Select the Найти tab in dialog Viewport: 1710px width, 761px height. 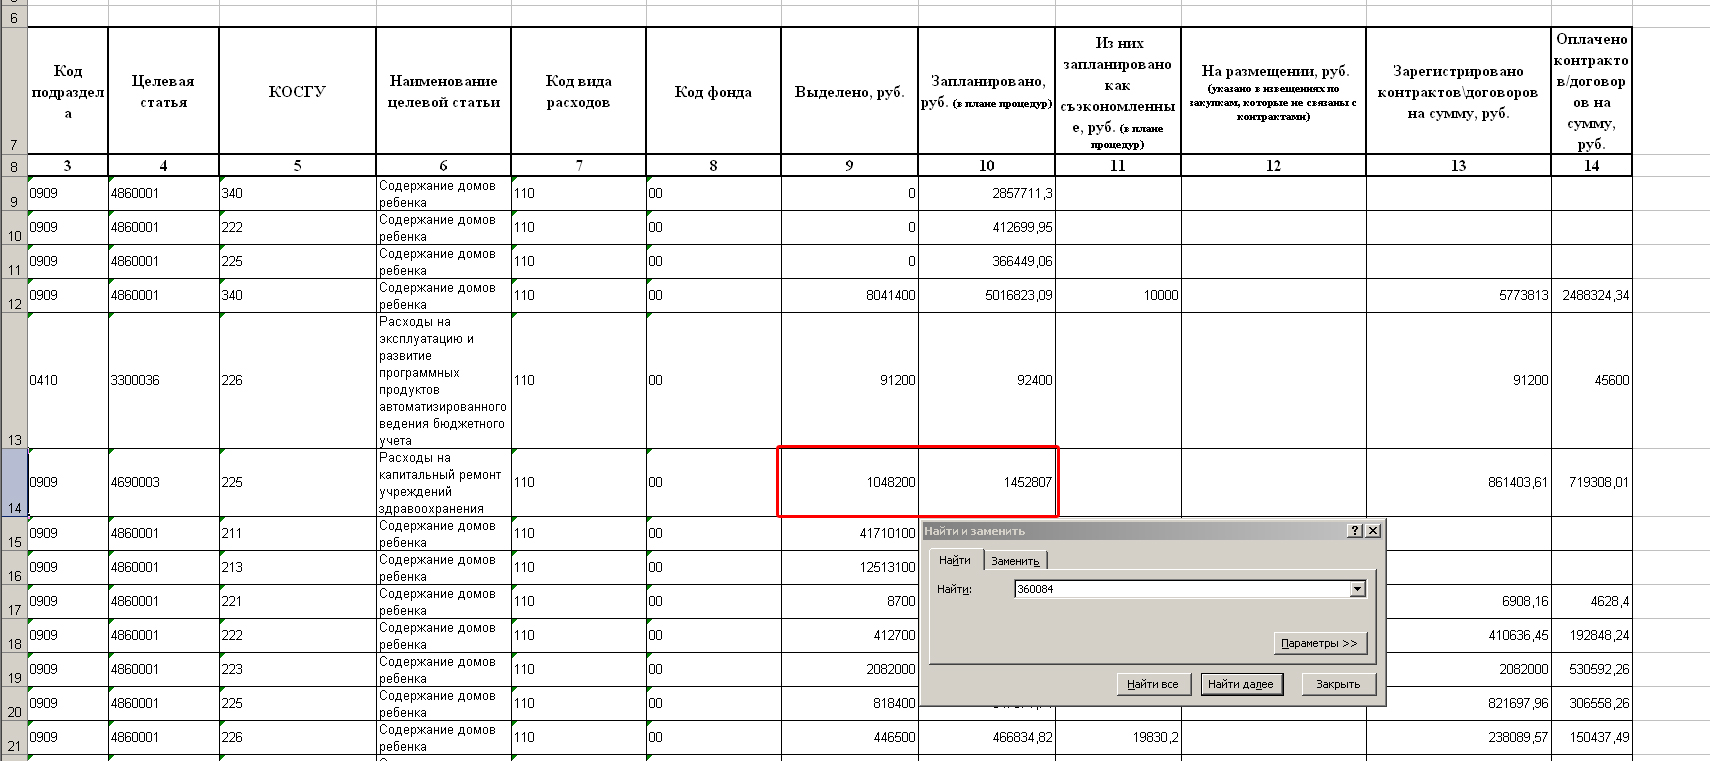(955, 560)
